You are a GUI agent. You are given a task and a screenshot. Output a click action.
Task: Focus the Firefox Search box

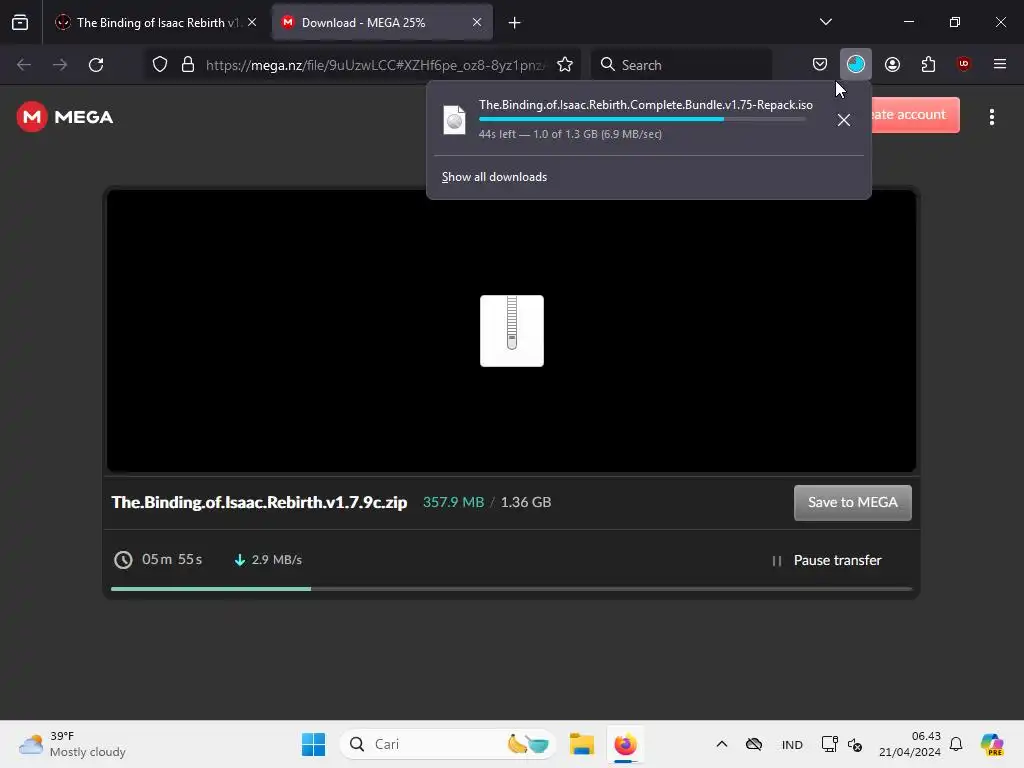[681, 65]
